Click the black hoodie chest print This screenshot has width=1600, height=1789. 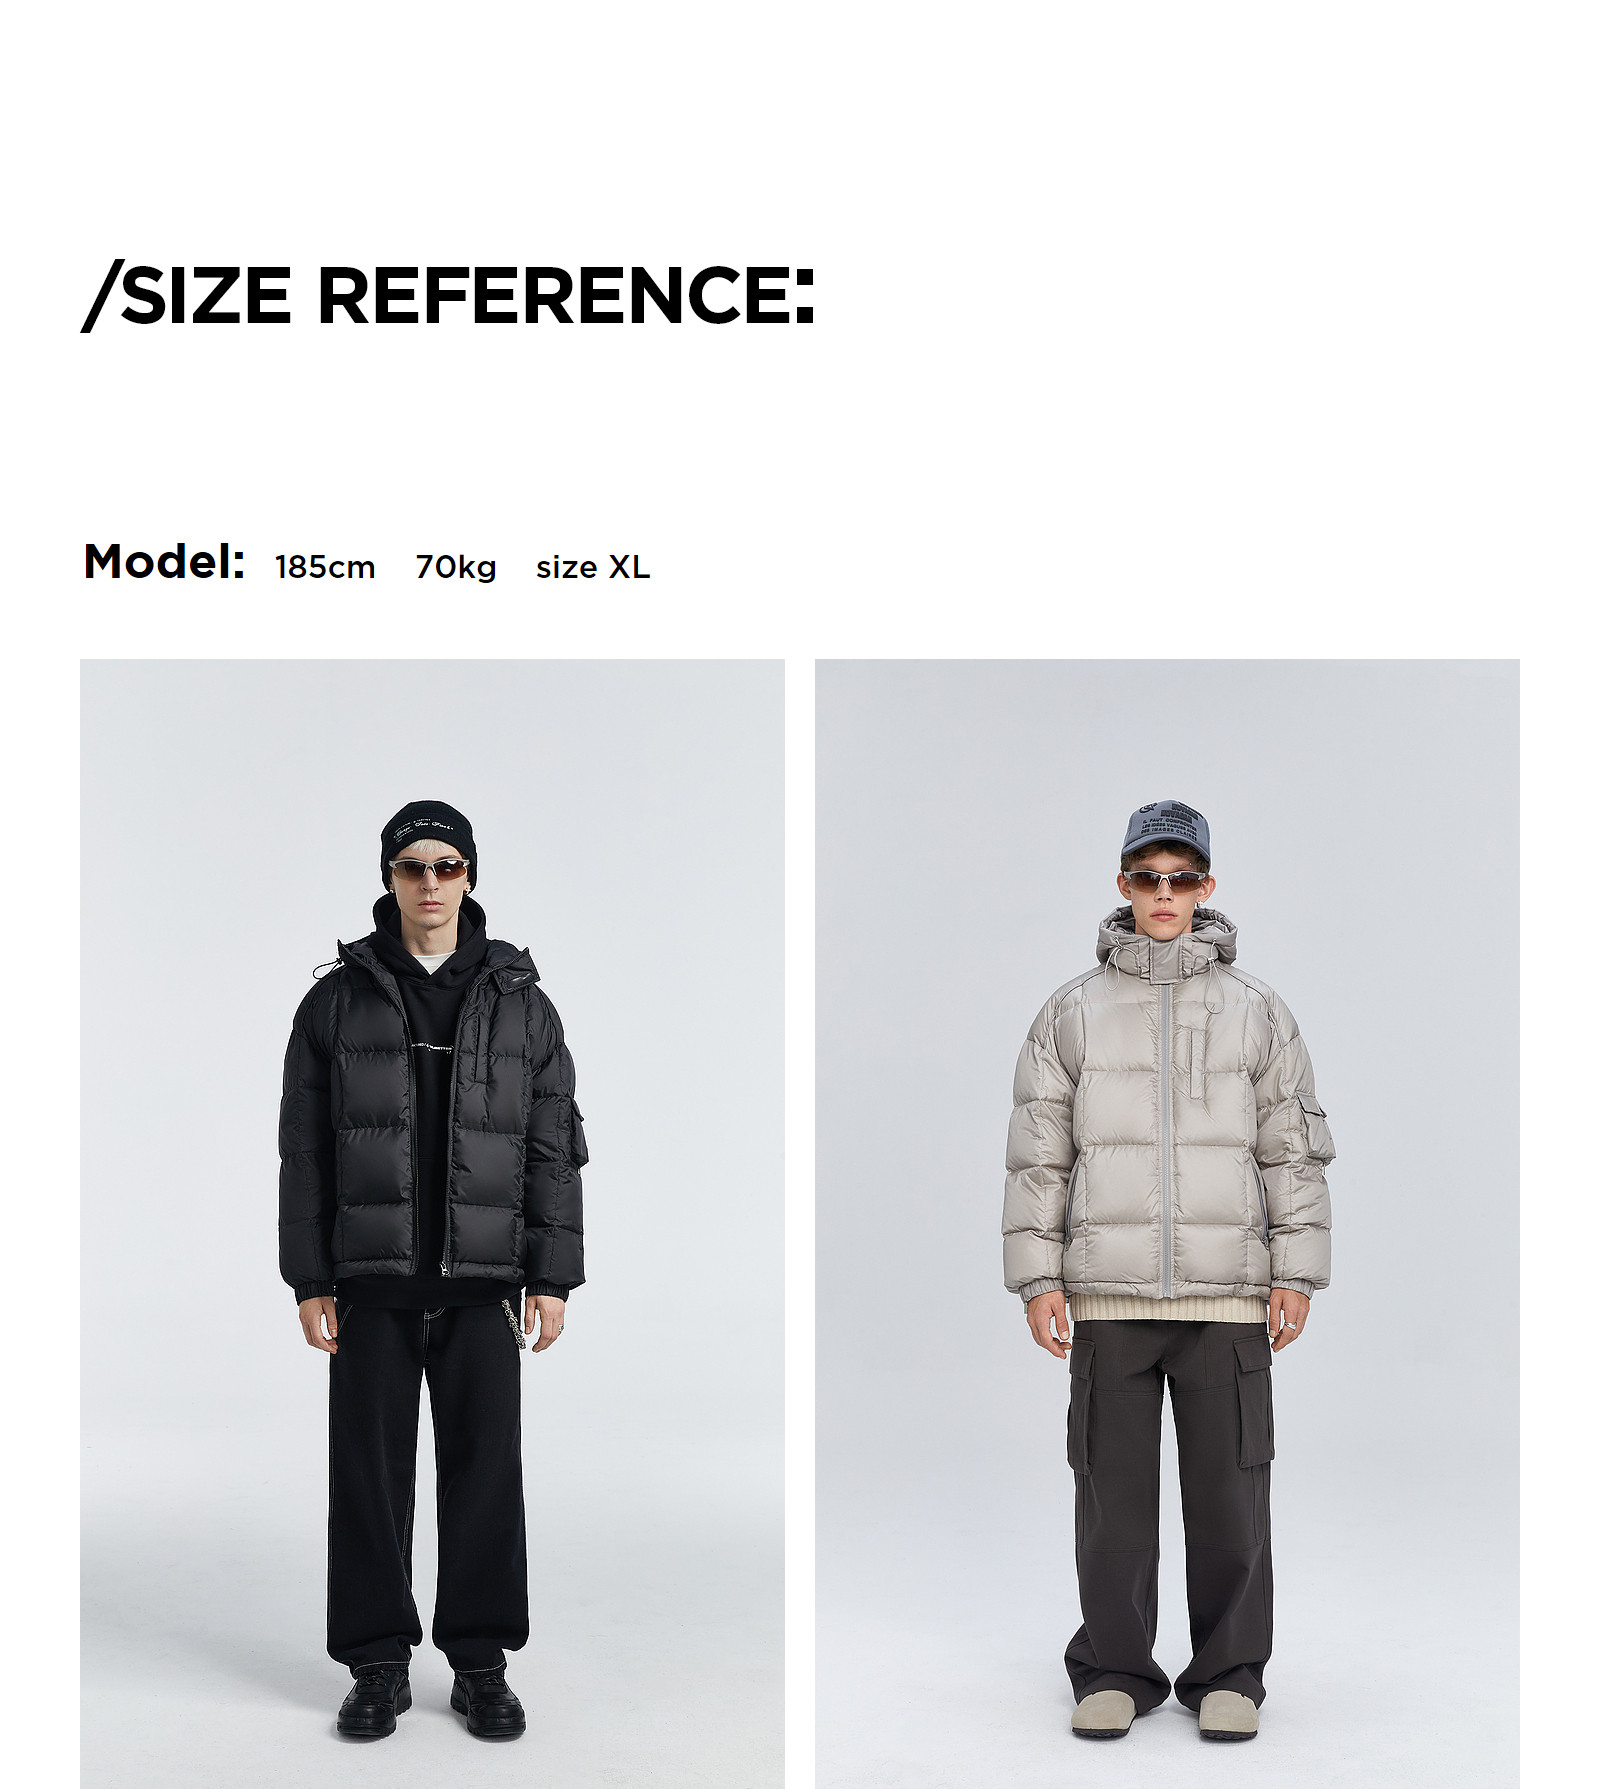tap(431, 1047)
